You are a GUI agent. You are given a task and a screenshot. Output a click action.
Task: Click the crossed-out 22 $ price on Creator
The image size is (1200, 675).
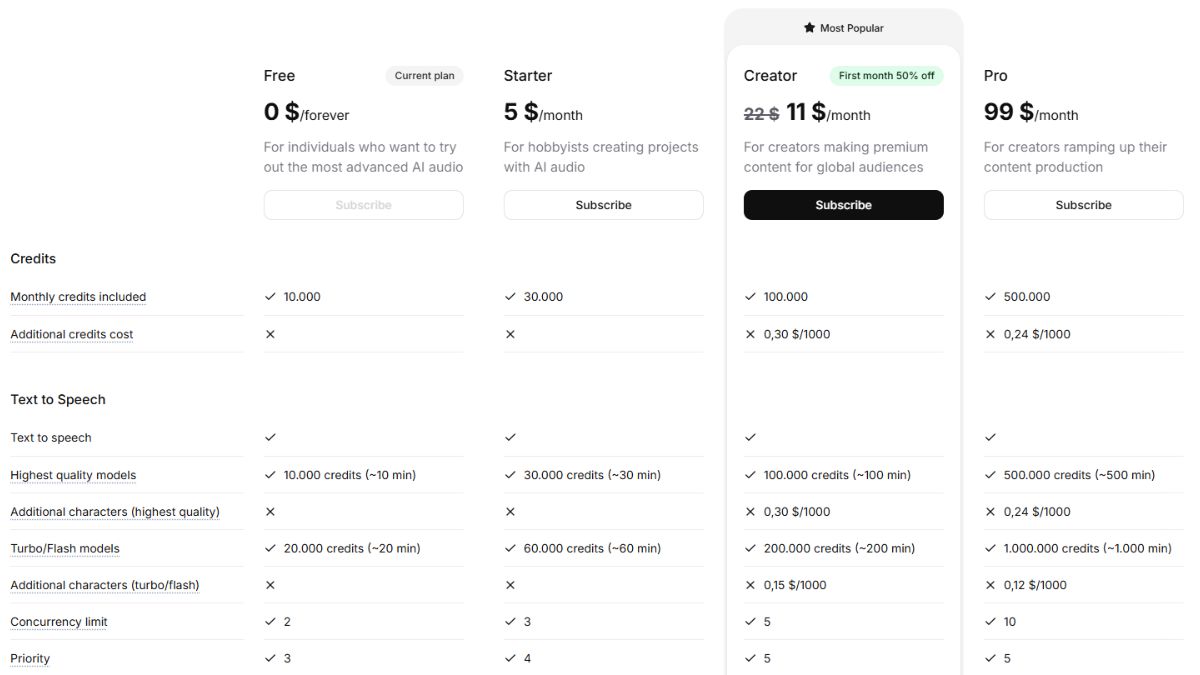760,113
